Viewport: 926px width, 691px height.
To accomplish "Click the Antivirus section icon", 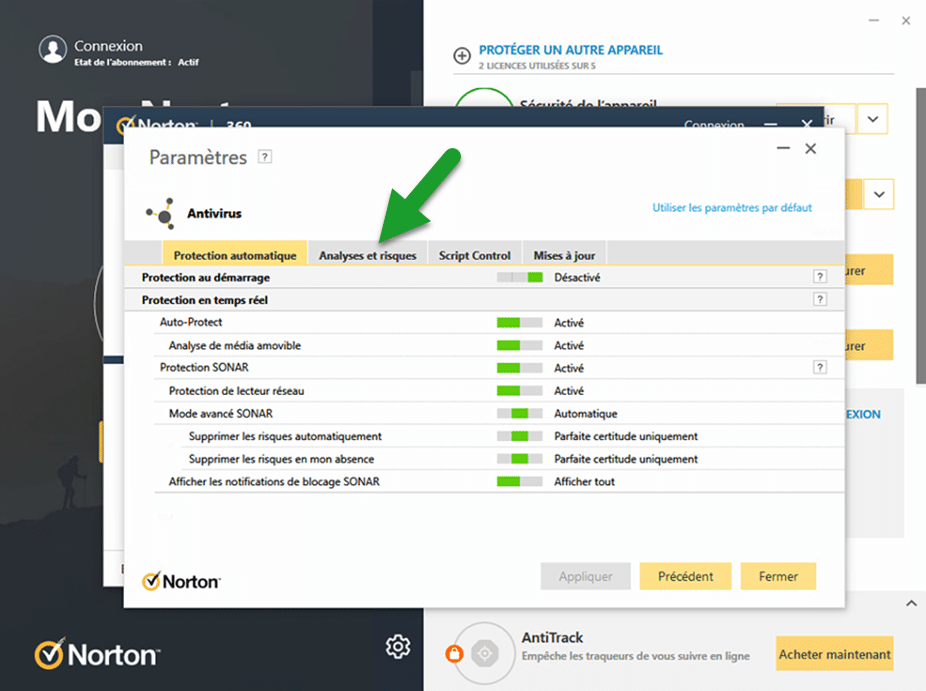I will (x=161, y=213).
